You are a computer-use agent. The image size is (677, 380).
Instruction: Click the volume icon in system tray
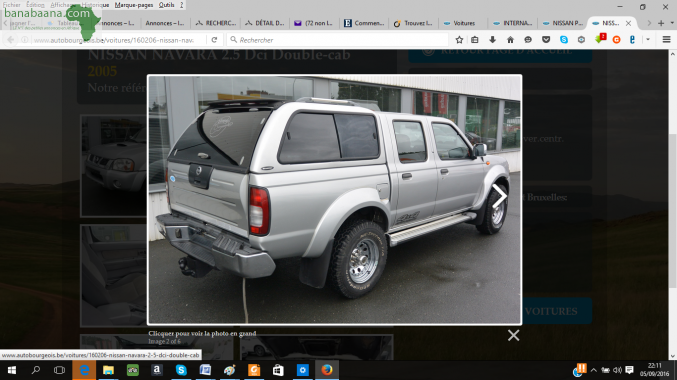click(x=617, y=370)
